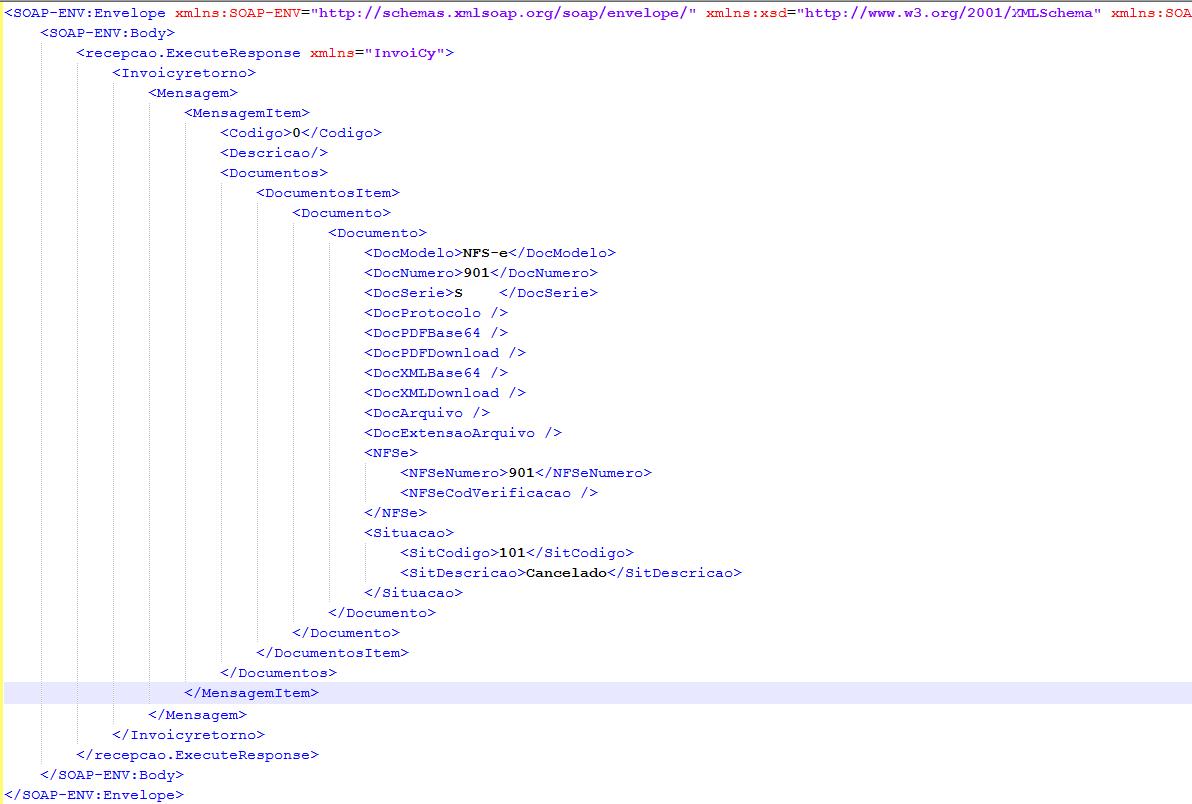Click the S value in DocSerie
The width and height of the screenshot is (1192, 804).
pyautogui.click(x=459, y=293)
